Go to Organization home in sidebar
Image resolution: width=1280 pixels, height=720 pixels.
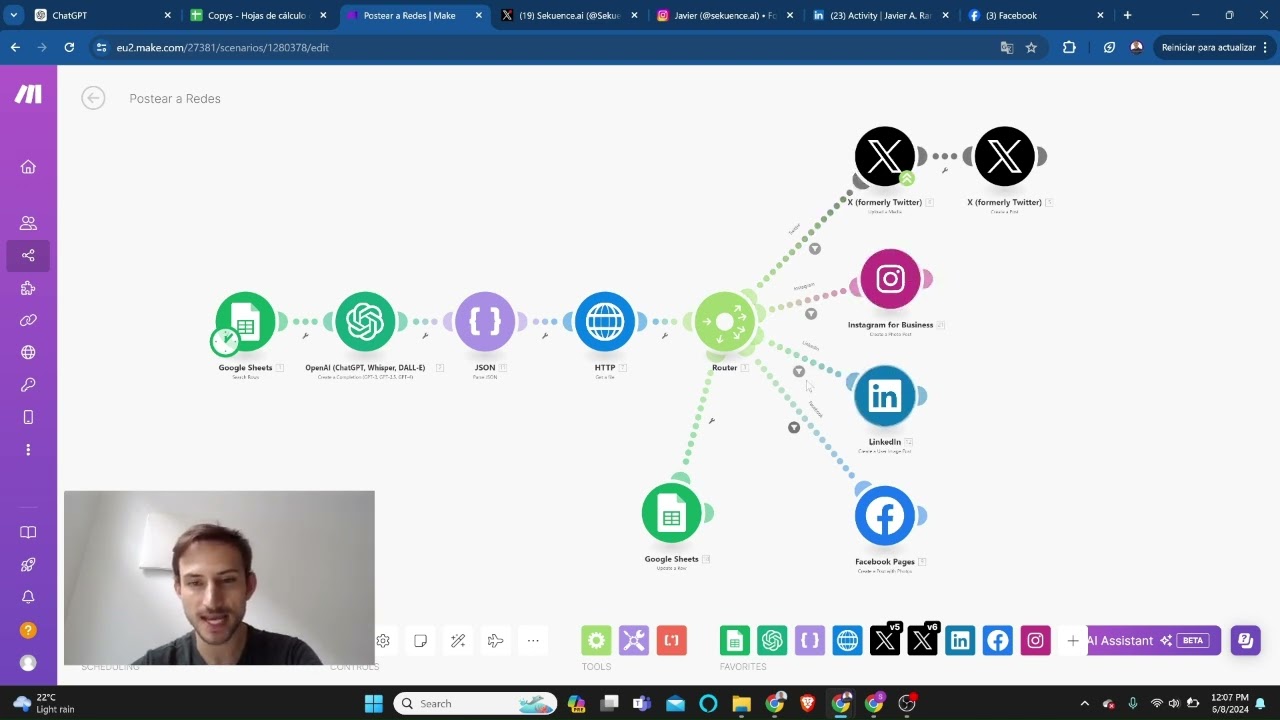click(28, 167)
